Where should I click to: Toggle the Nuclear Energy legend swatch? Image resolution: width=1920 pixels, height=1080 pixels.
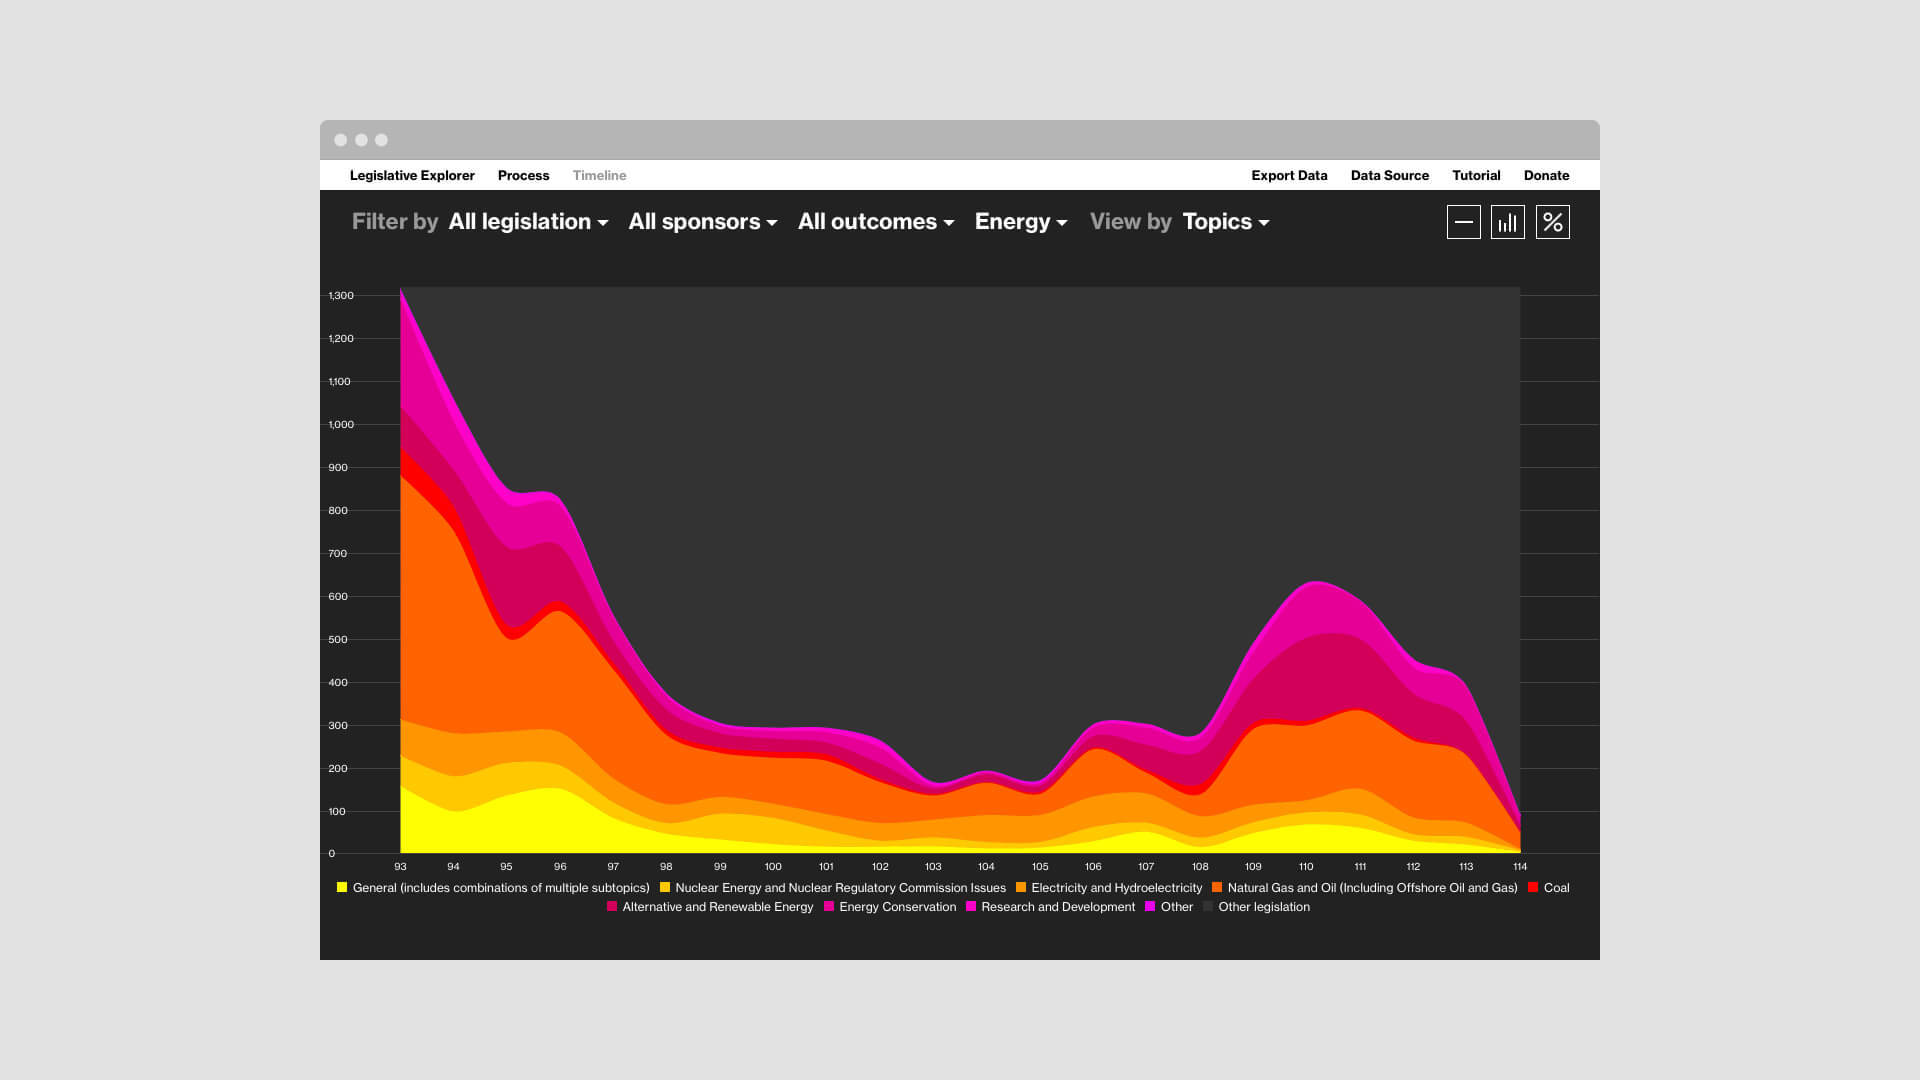click(665, 887)
